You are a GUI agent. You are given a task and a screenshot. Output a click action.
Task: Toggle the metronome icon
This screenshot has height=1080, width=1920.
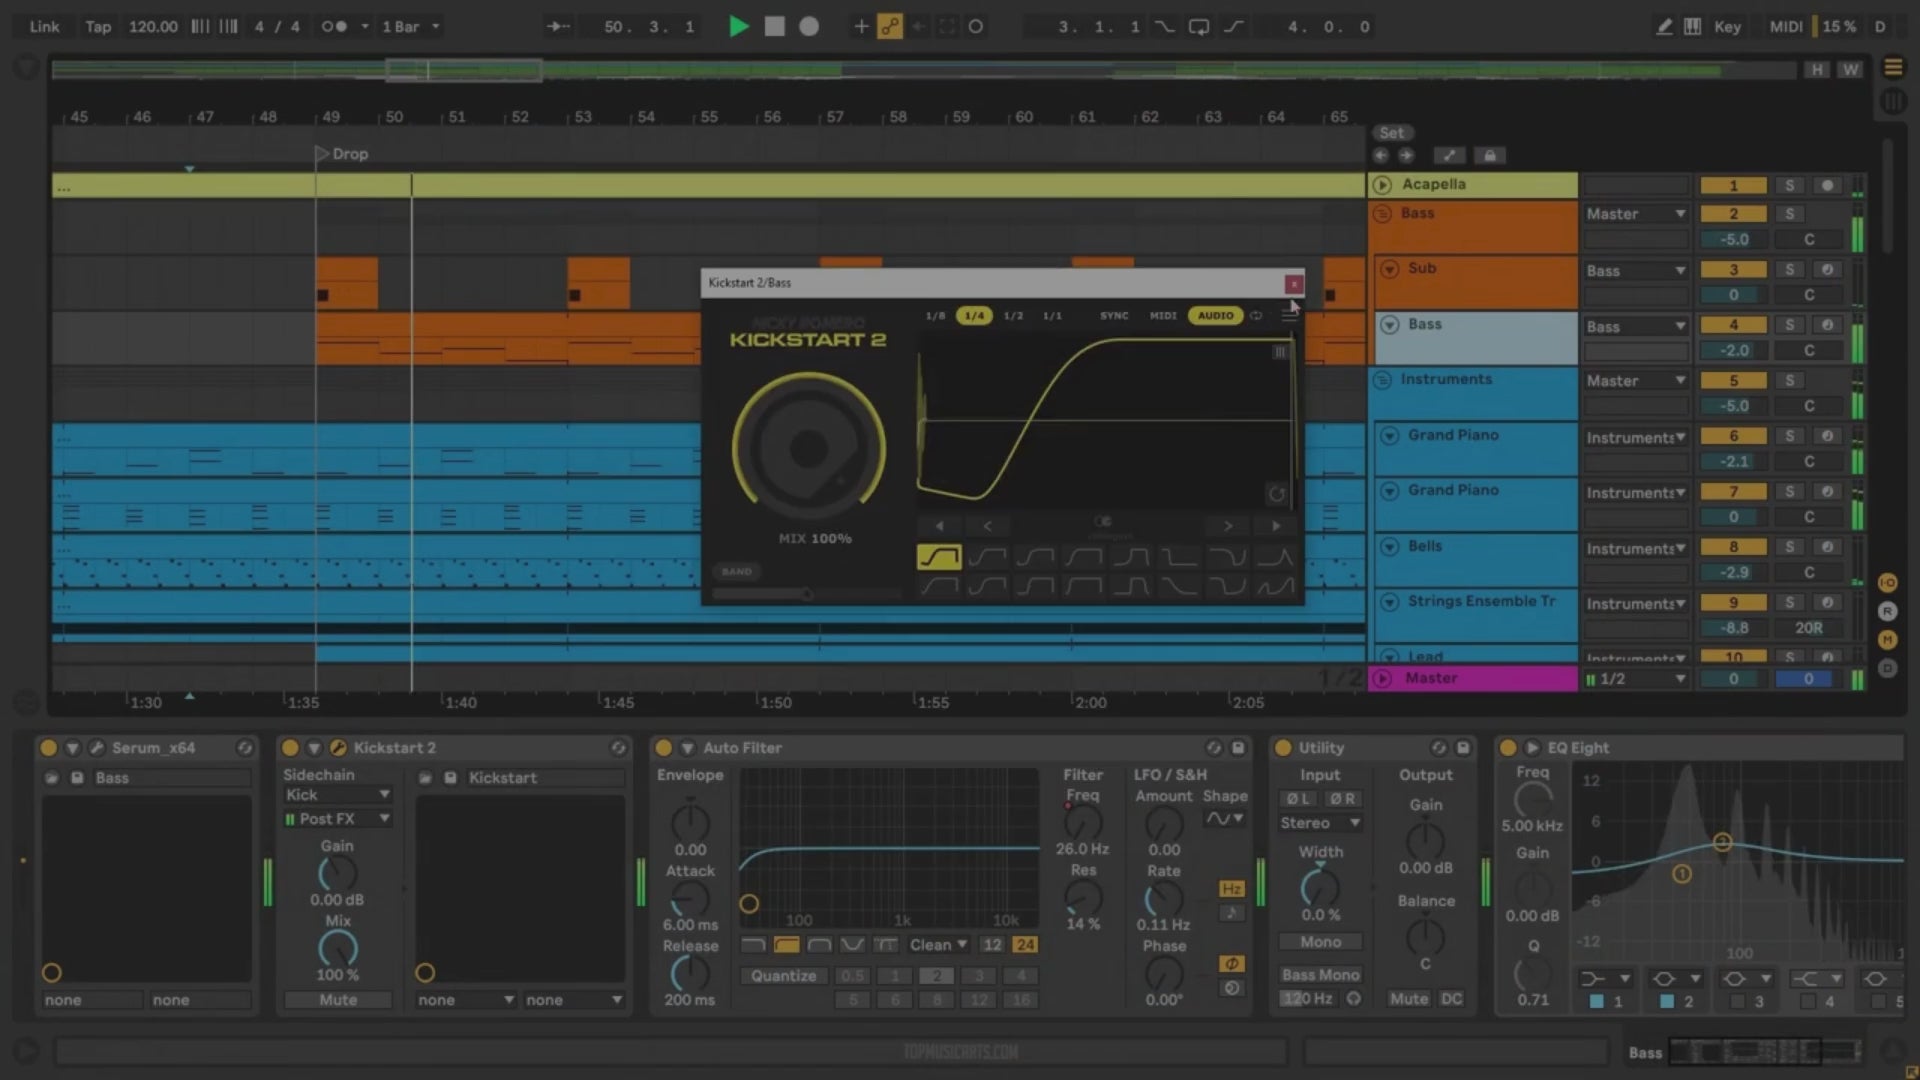click(x=334, y=27)
